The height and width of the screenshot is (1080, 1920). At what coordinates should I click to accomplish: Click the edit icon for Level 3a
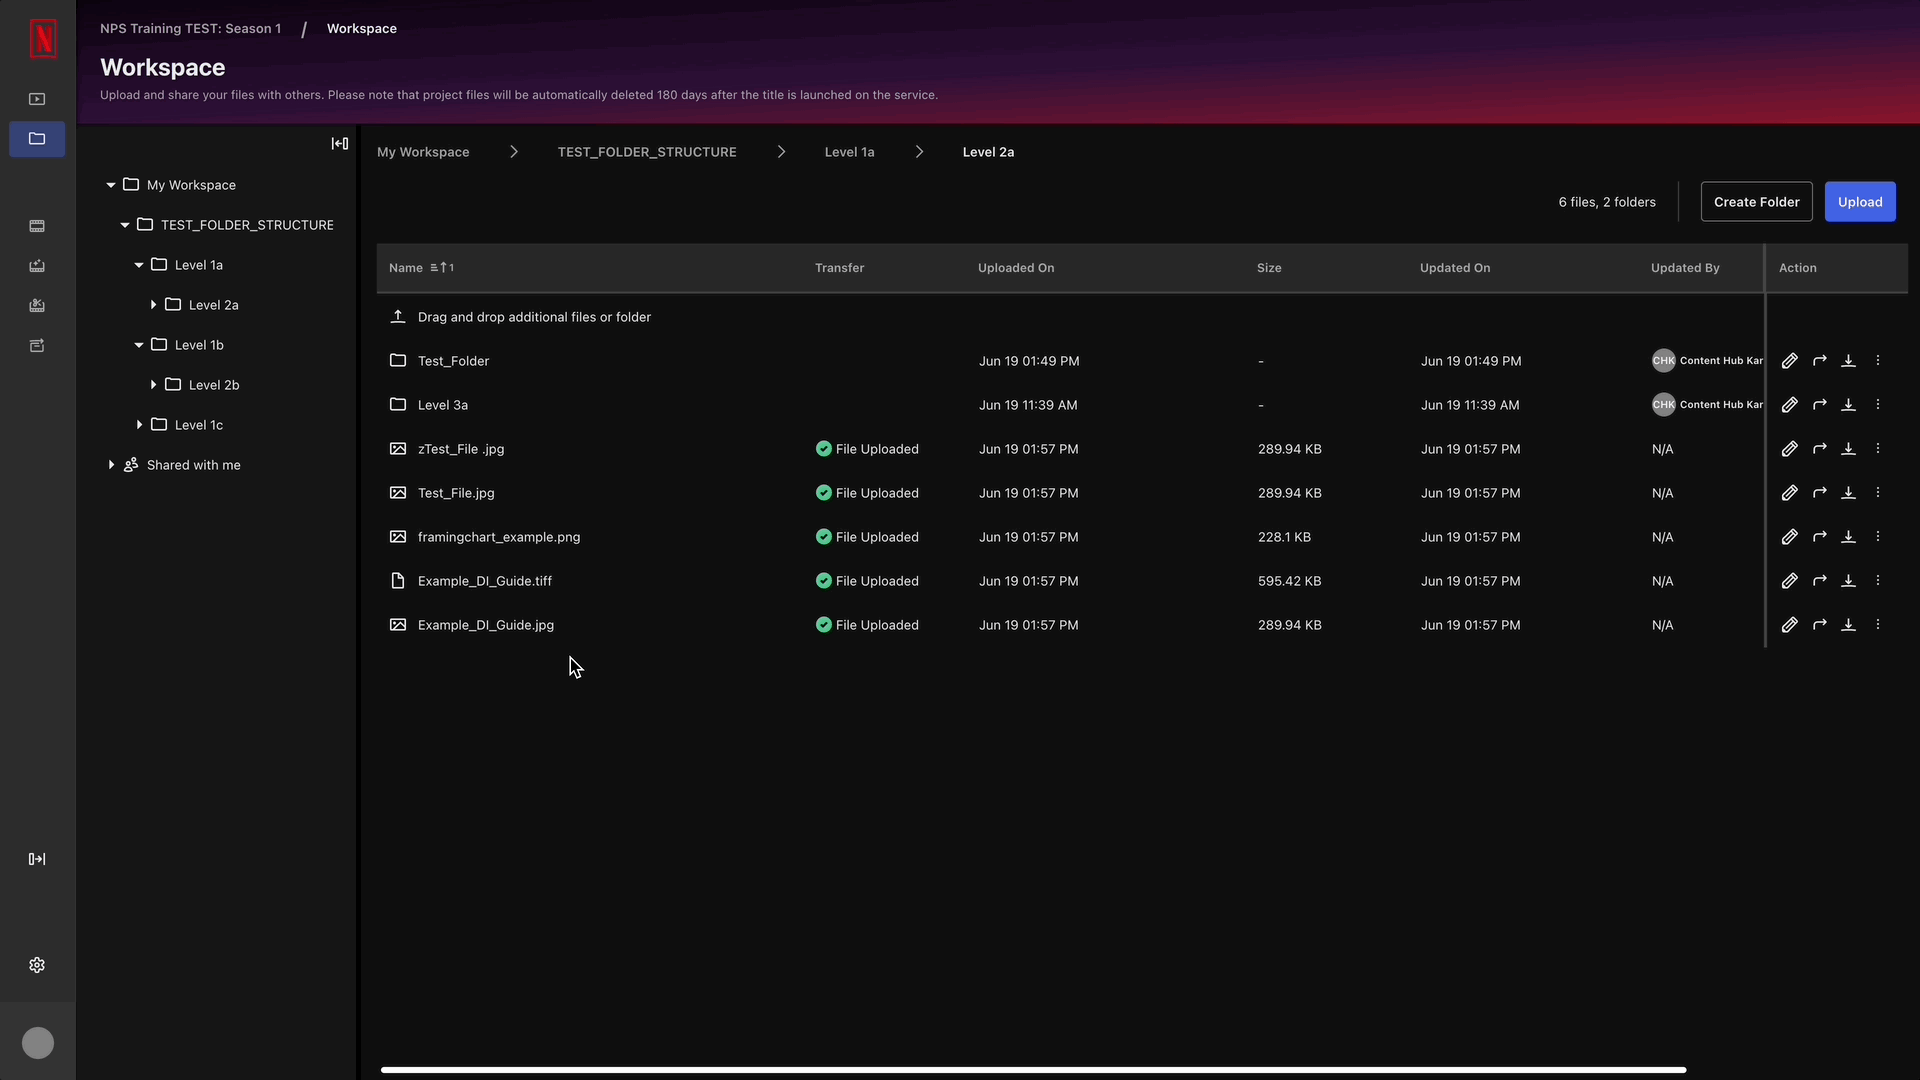(x=1790, y=405)
